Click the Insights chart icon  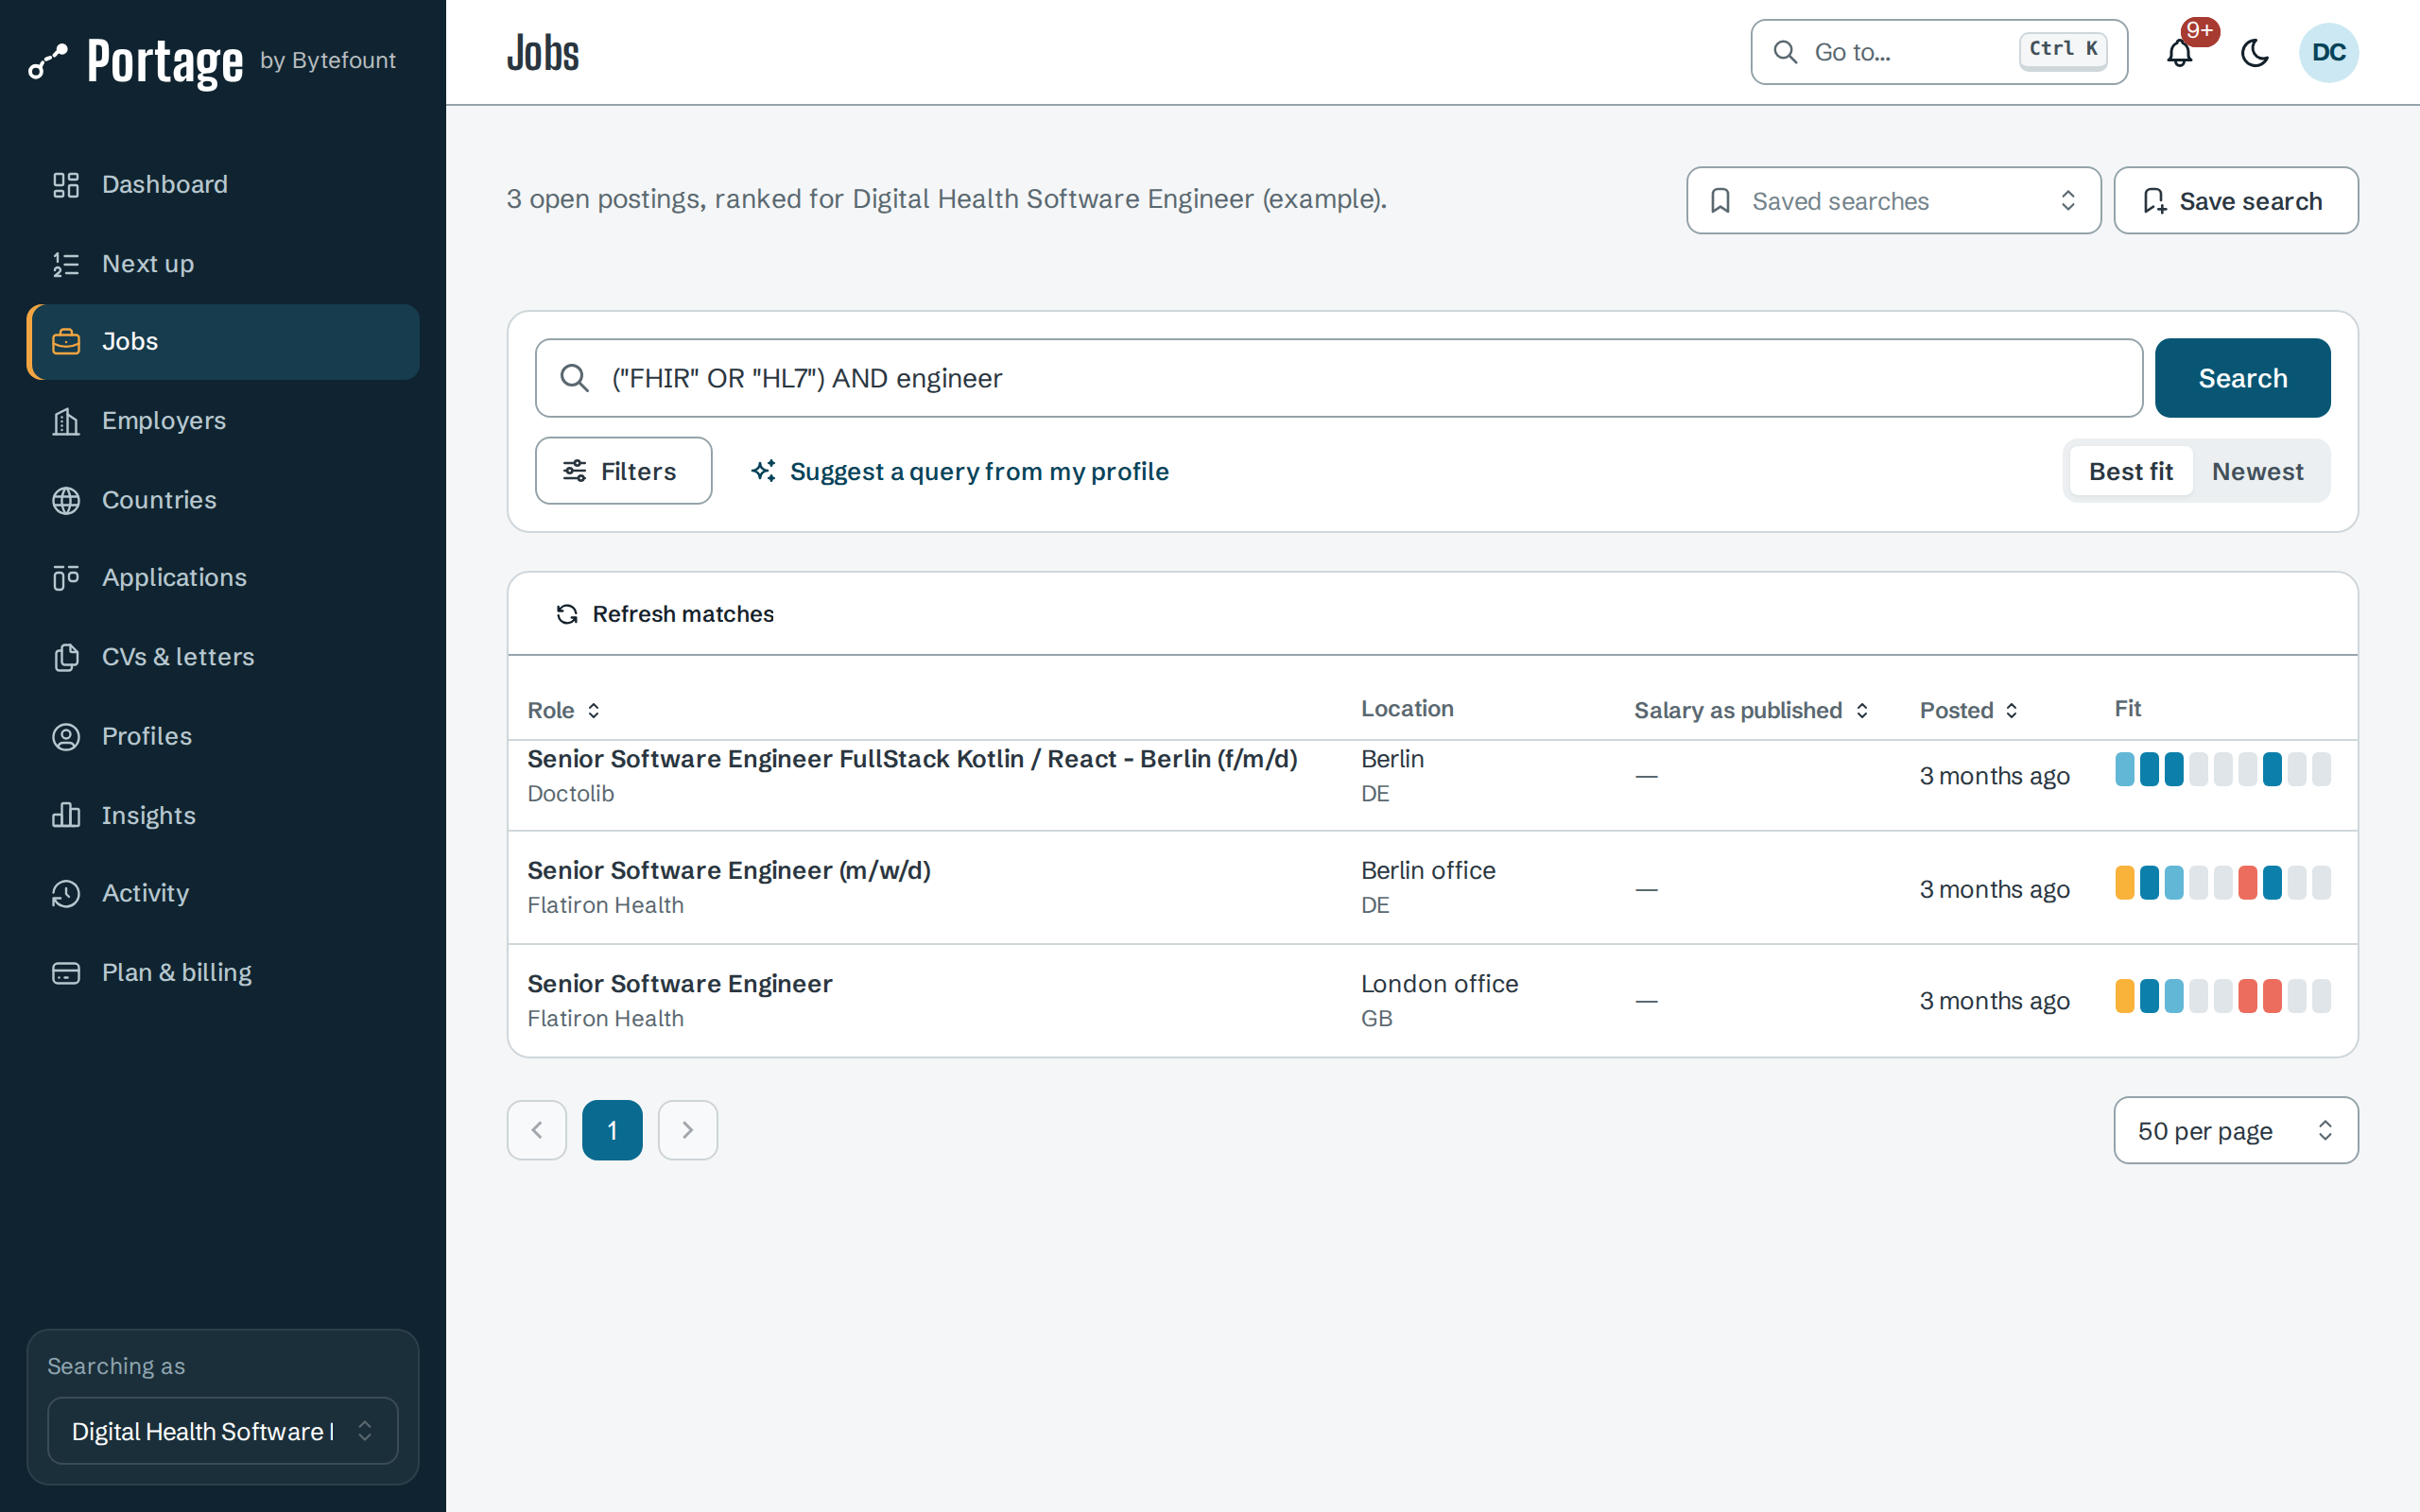coord(66,815)
